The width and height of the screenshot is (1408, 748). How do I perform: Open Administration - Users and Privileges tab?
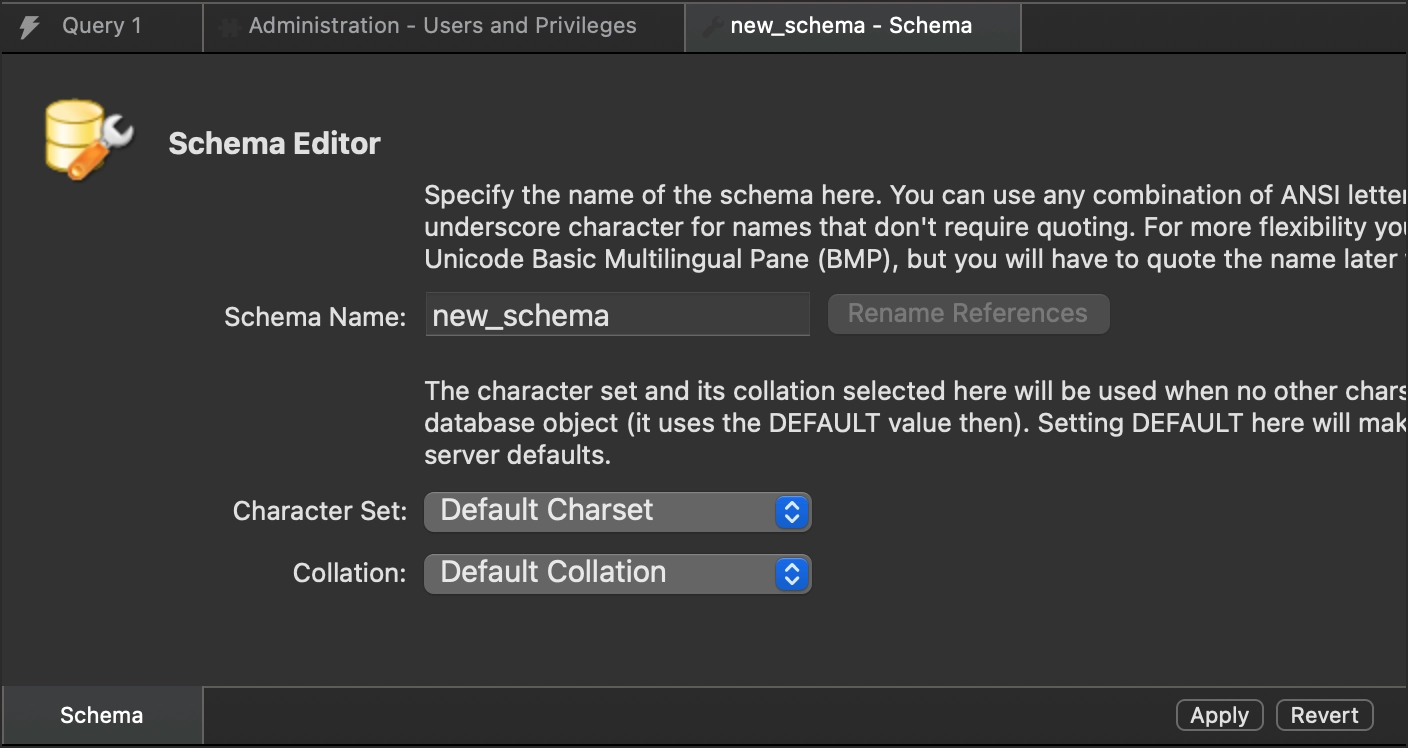point(442,26)
